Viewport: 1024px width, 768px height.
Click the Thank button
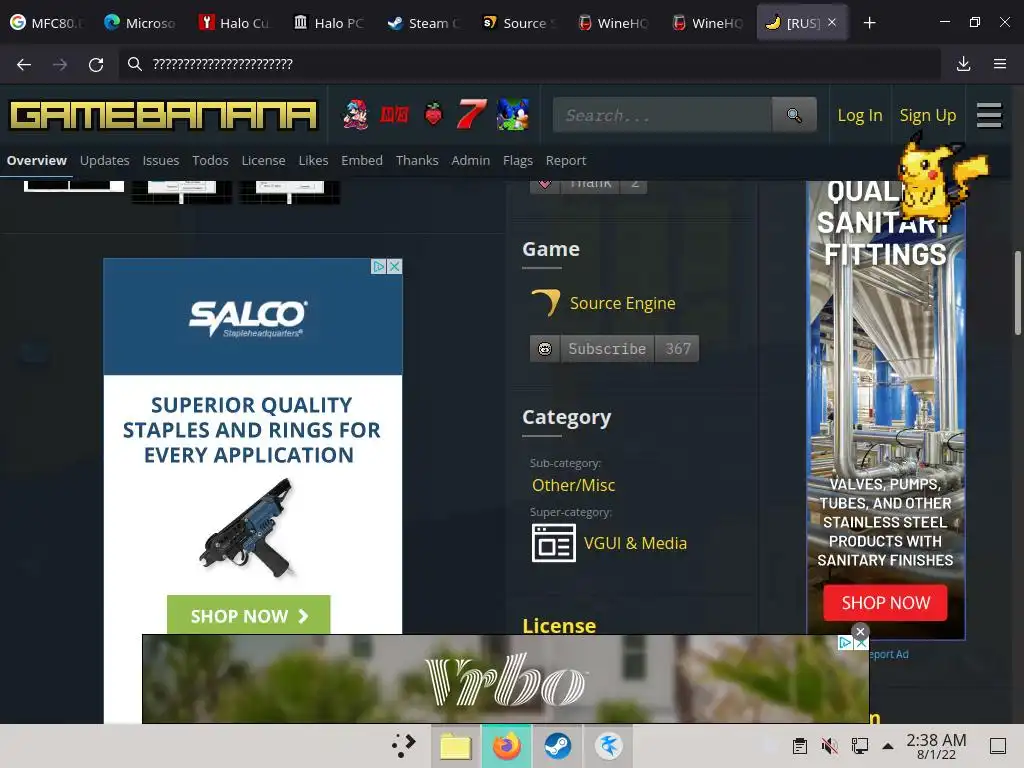pyautogui.click(x=588, y=185)
